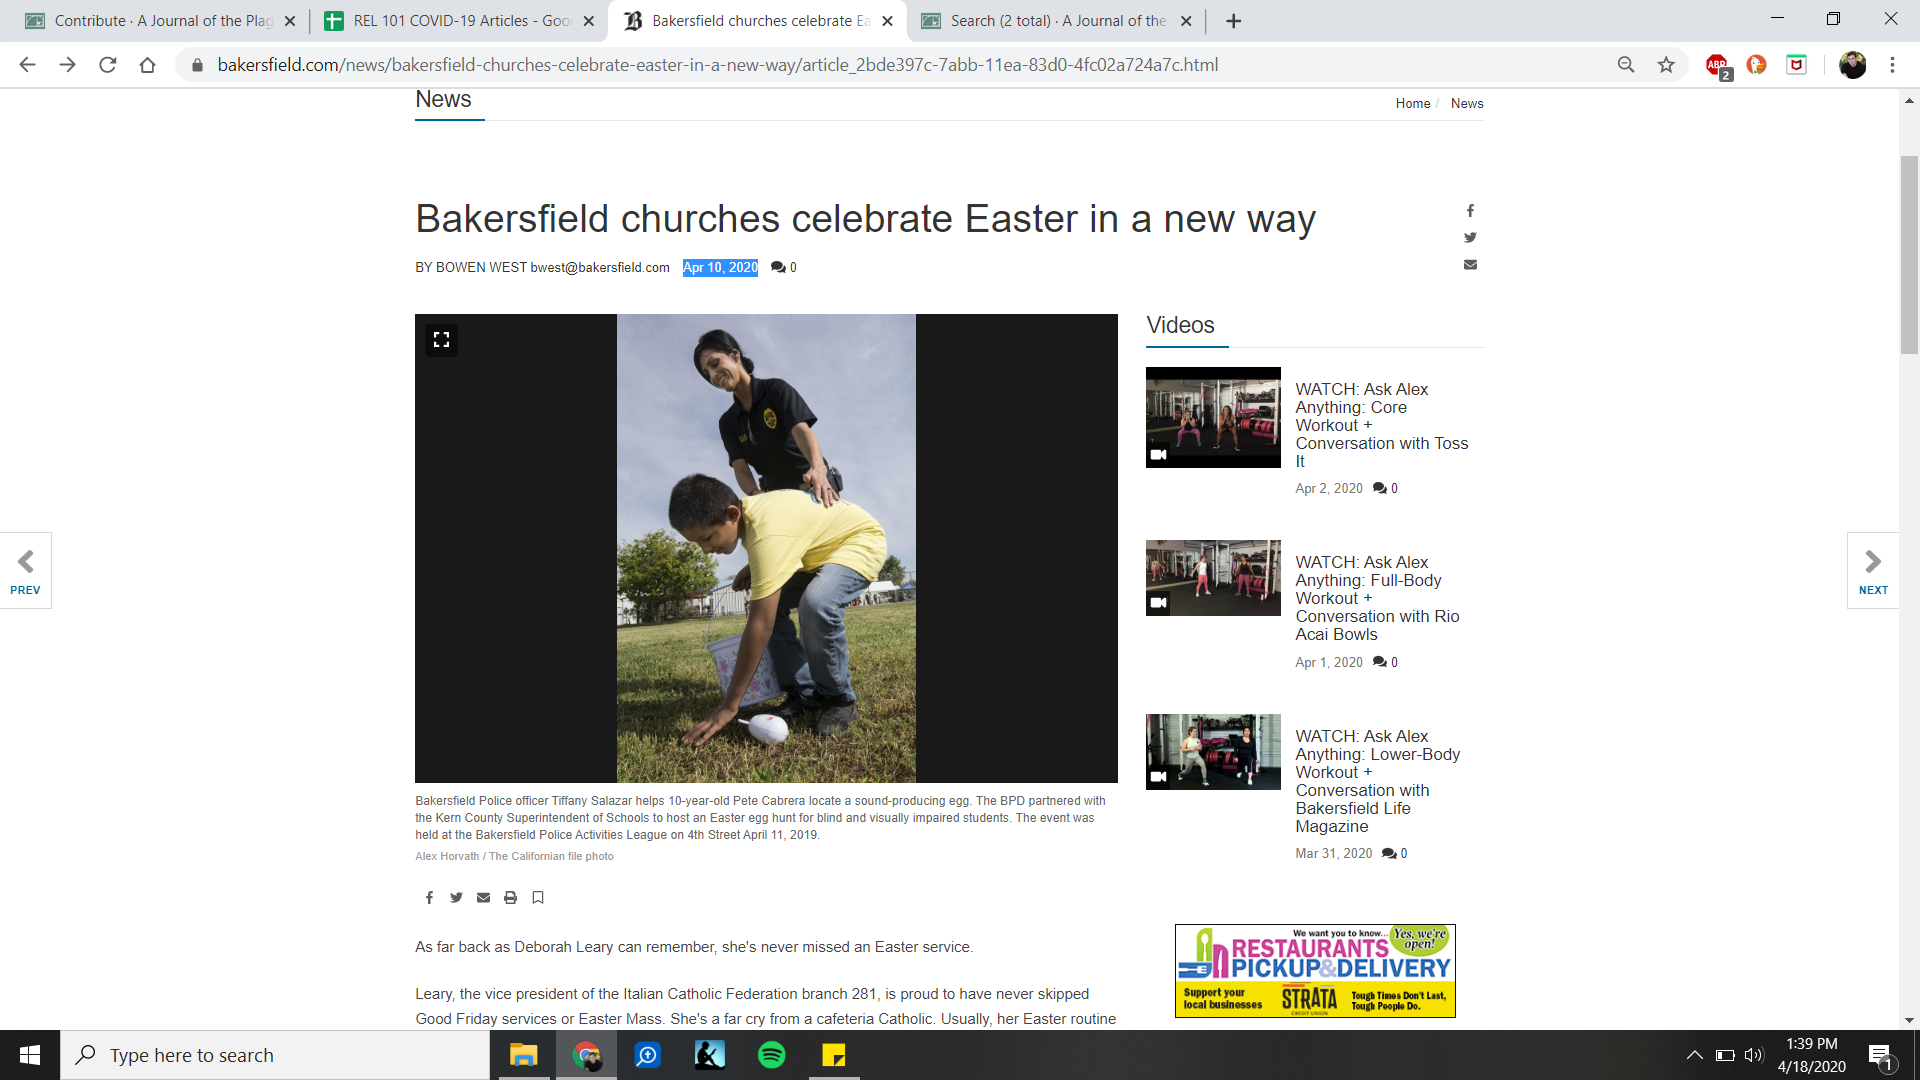Switch to REL 101 COVID-19 Articles tab

[x=460, y=21]
